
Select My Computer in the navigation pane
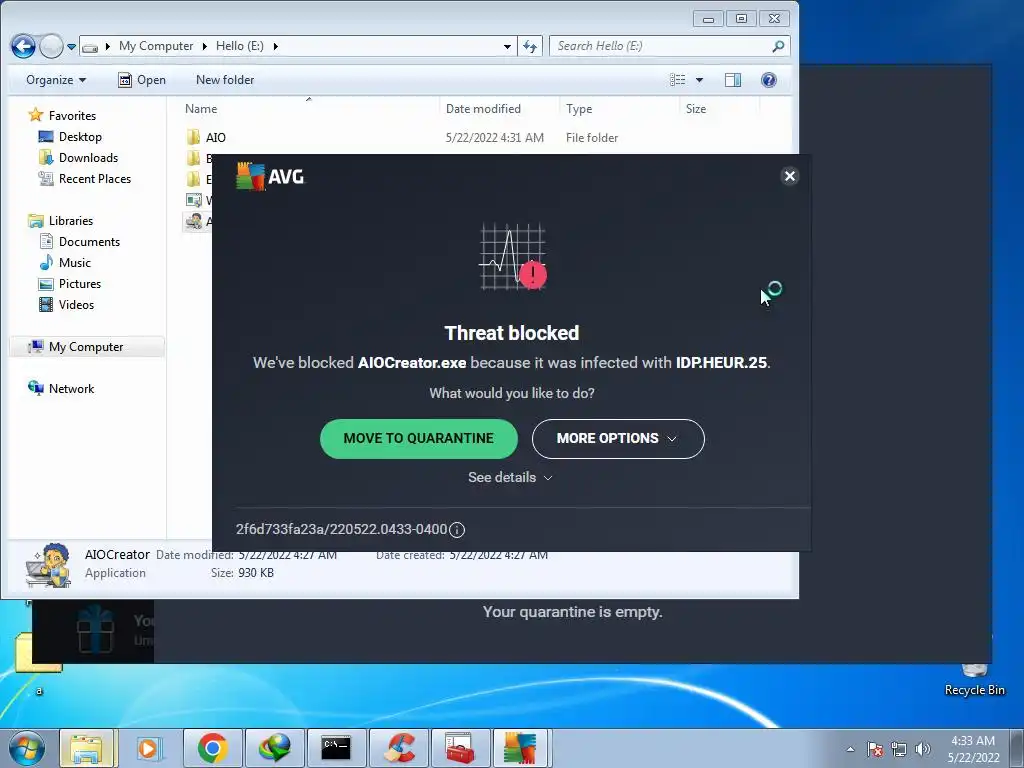point(86,347)
